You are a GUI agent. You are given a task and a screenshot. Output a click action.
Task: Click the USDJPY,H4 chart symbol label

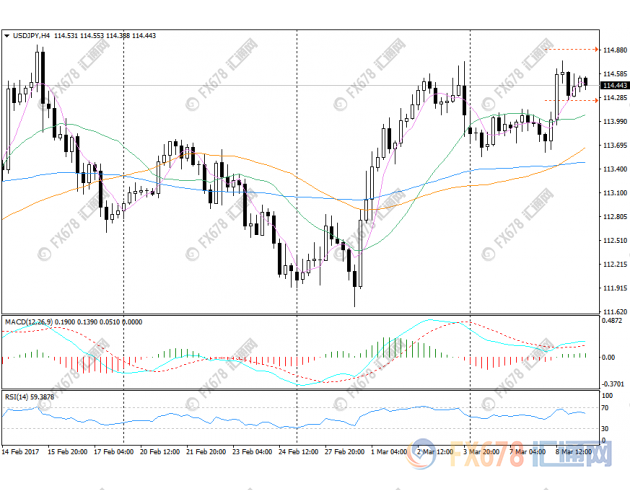[x=29, y=36]
